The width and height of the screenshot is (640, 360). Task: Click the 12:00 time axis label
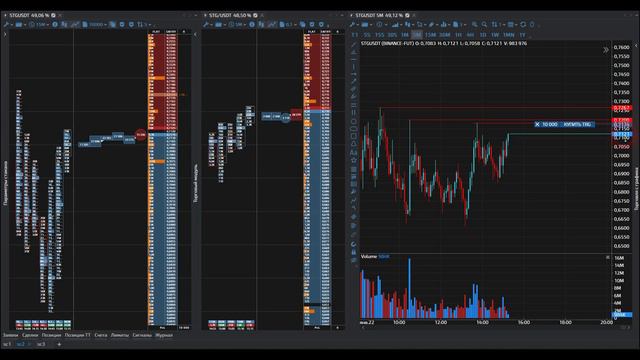click(x=441, y=322)
